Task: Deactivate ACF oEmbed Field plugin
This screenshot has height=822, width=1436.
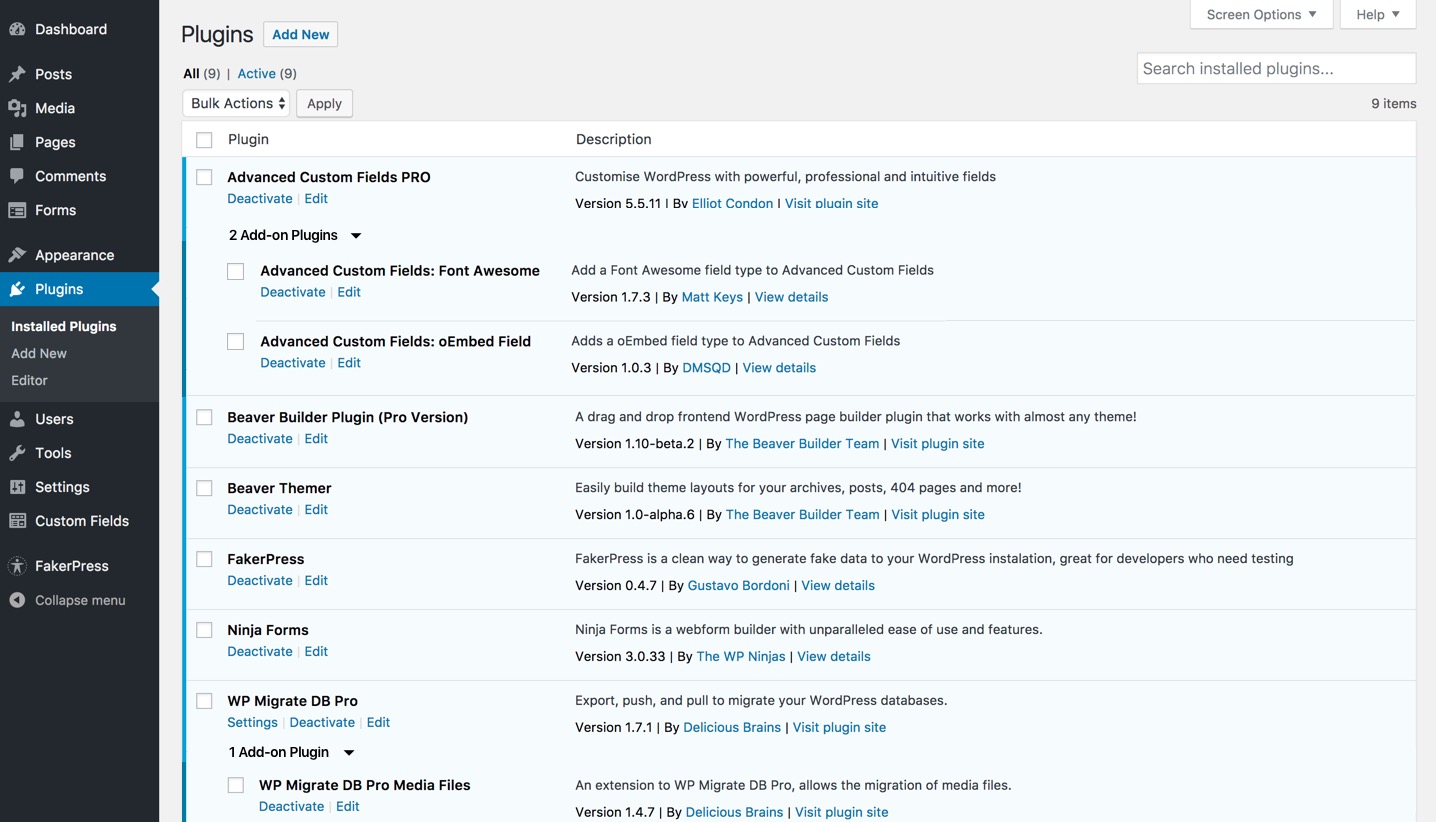Action: point(293,362)
